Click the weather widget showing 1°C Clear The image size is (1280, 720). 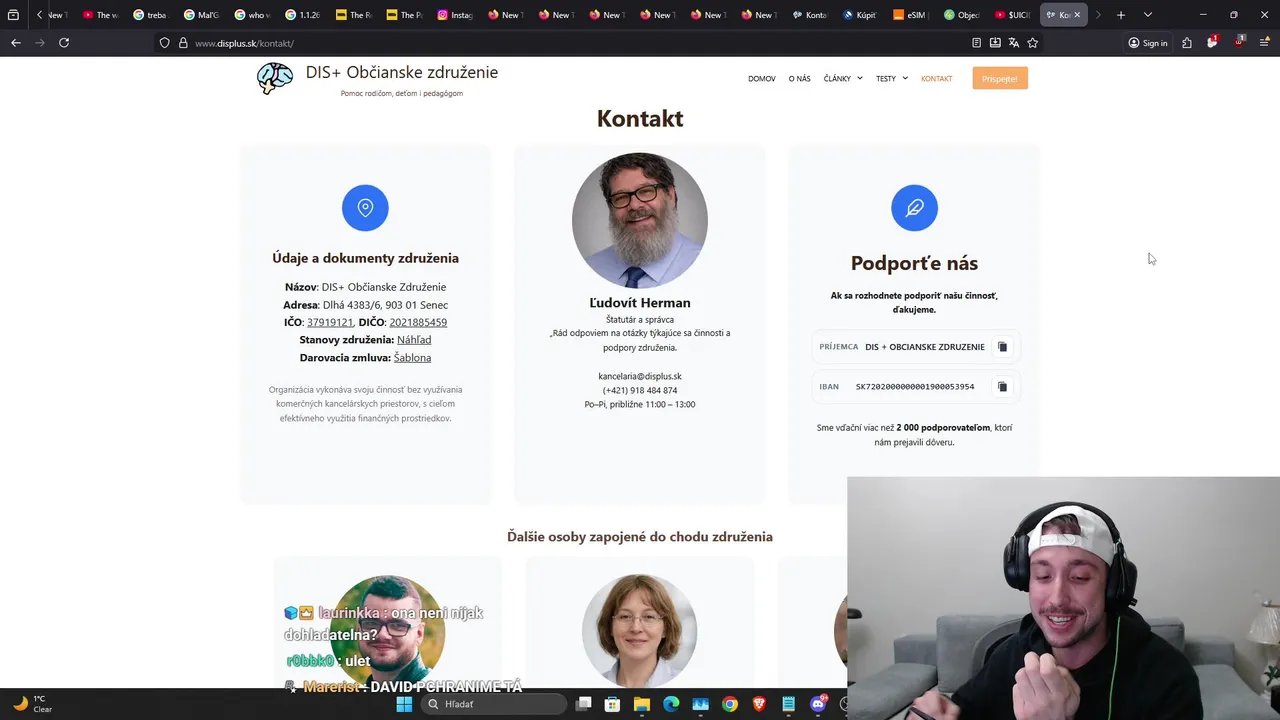click(32, 704)
